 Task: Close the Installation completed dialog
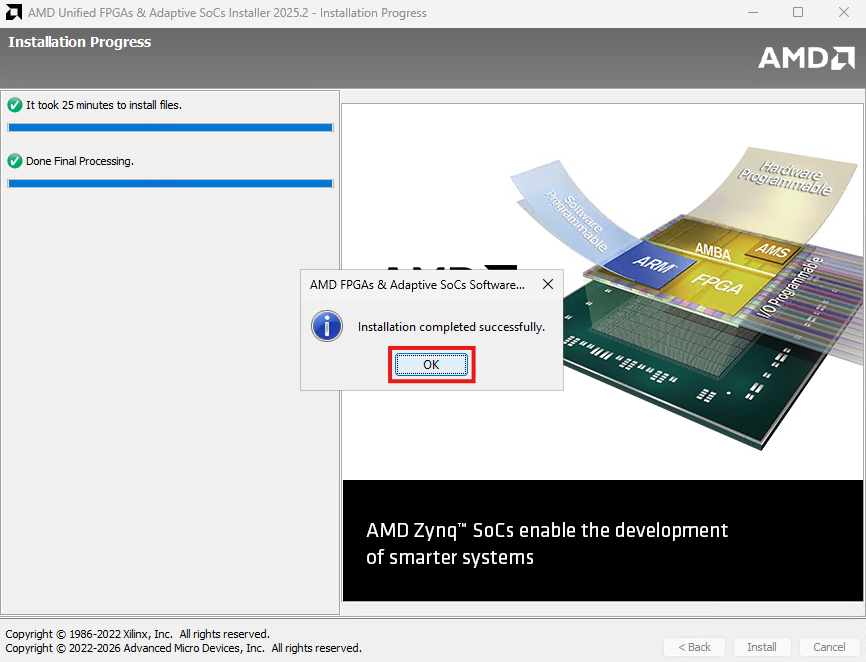point(548,284)
